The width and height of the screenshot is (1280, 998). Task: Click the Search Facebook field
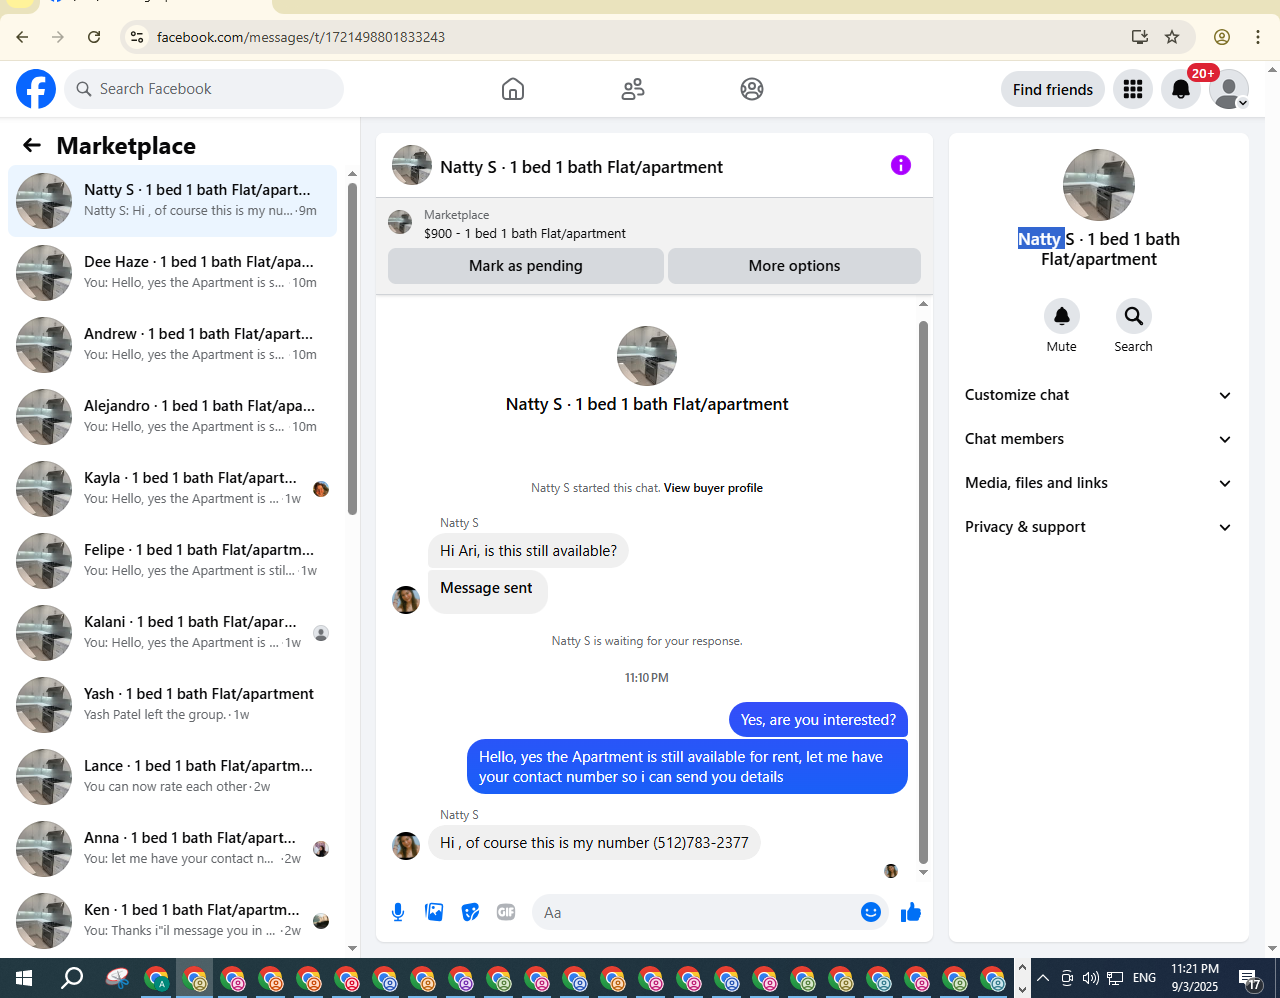[x=204, y=89]
